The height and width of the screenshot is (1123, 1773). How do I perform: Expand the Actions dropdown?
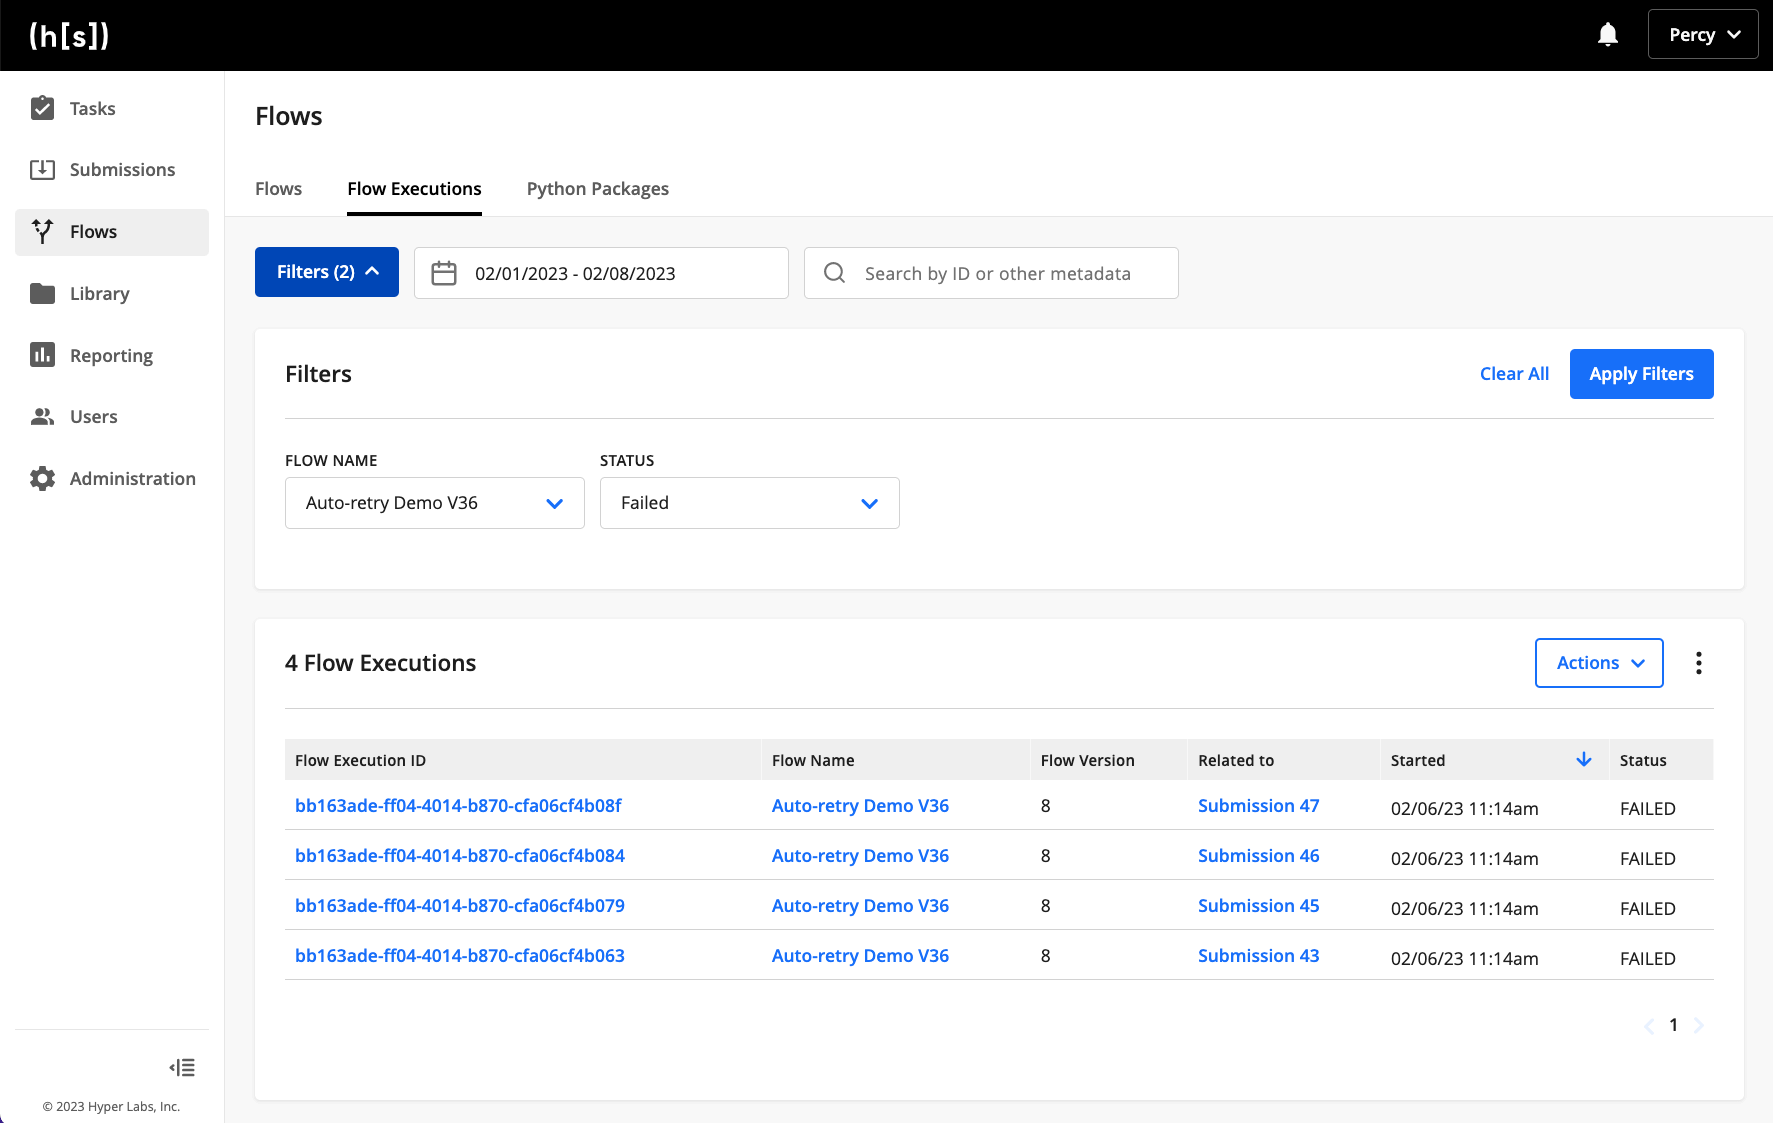click(x=1599, y=663)
